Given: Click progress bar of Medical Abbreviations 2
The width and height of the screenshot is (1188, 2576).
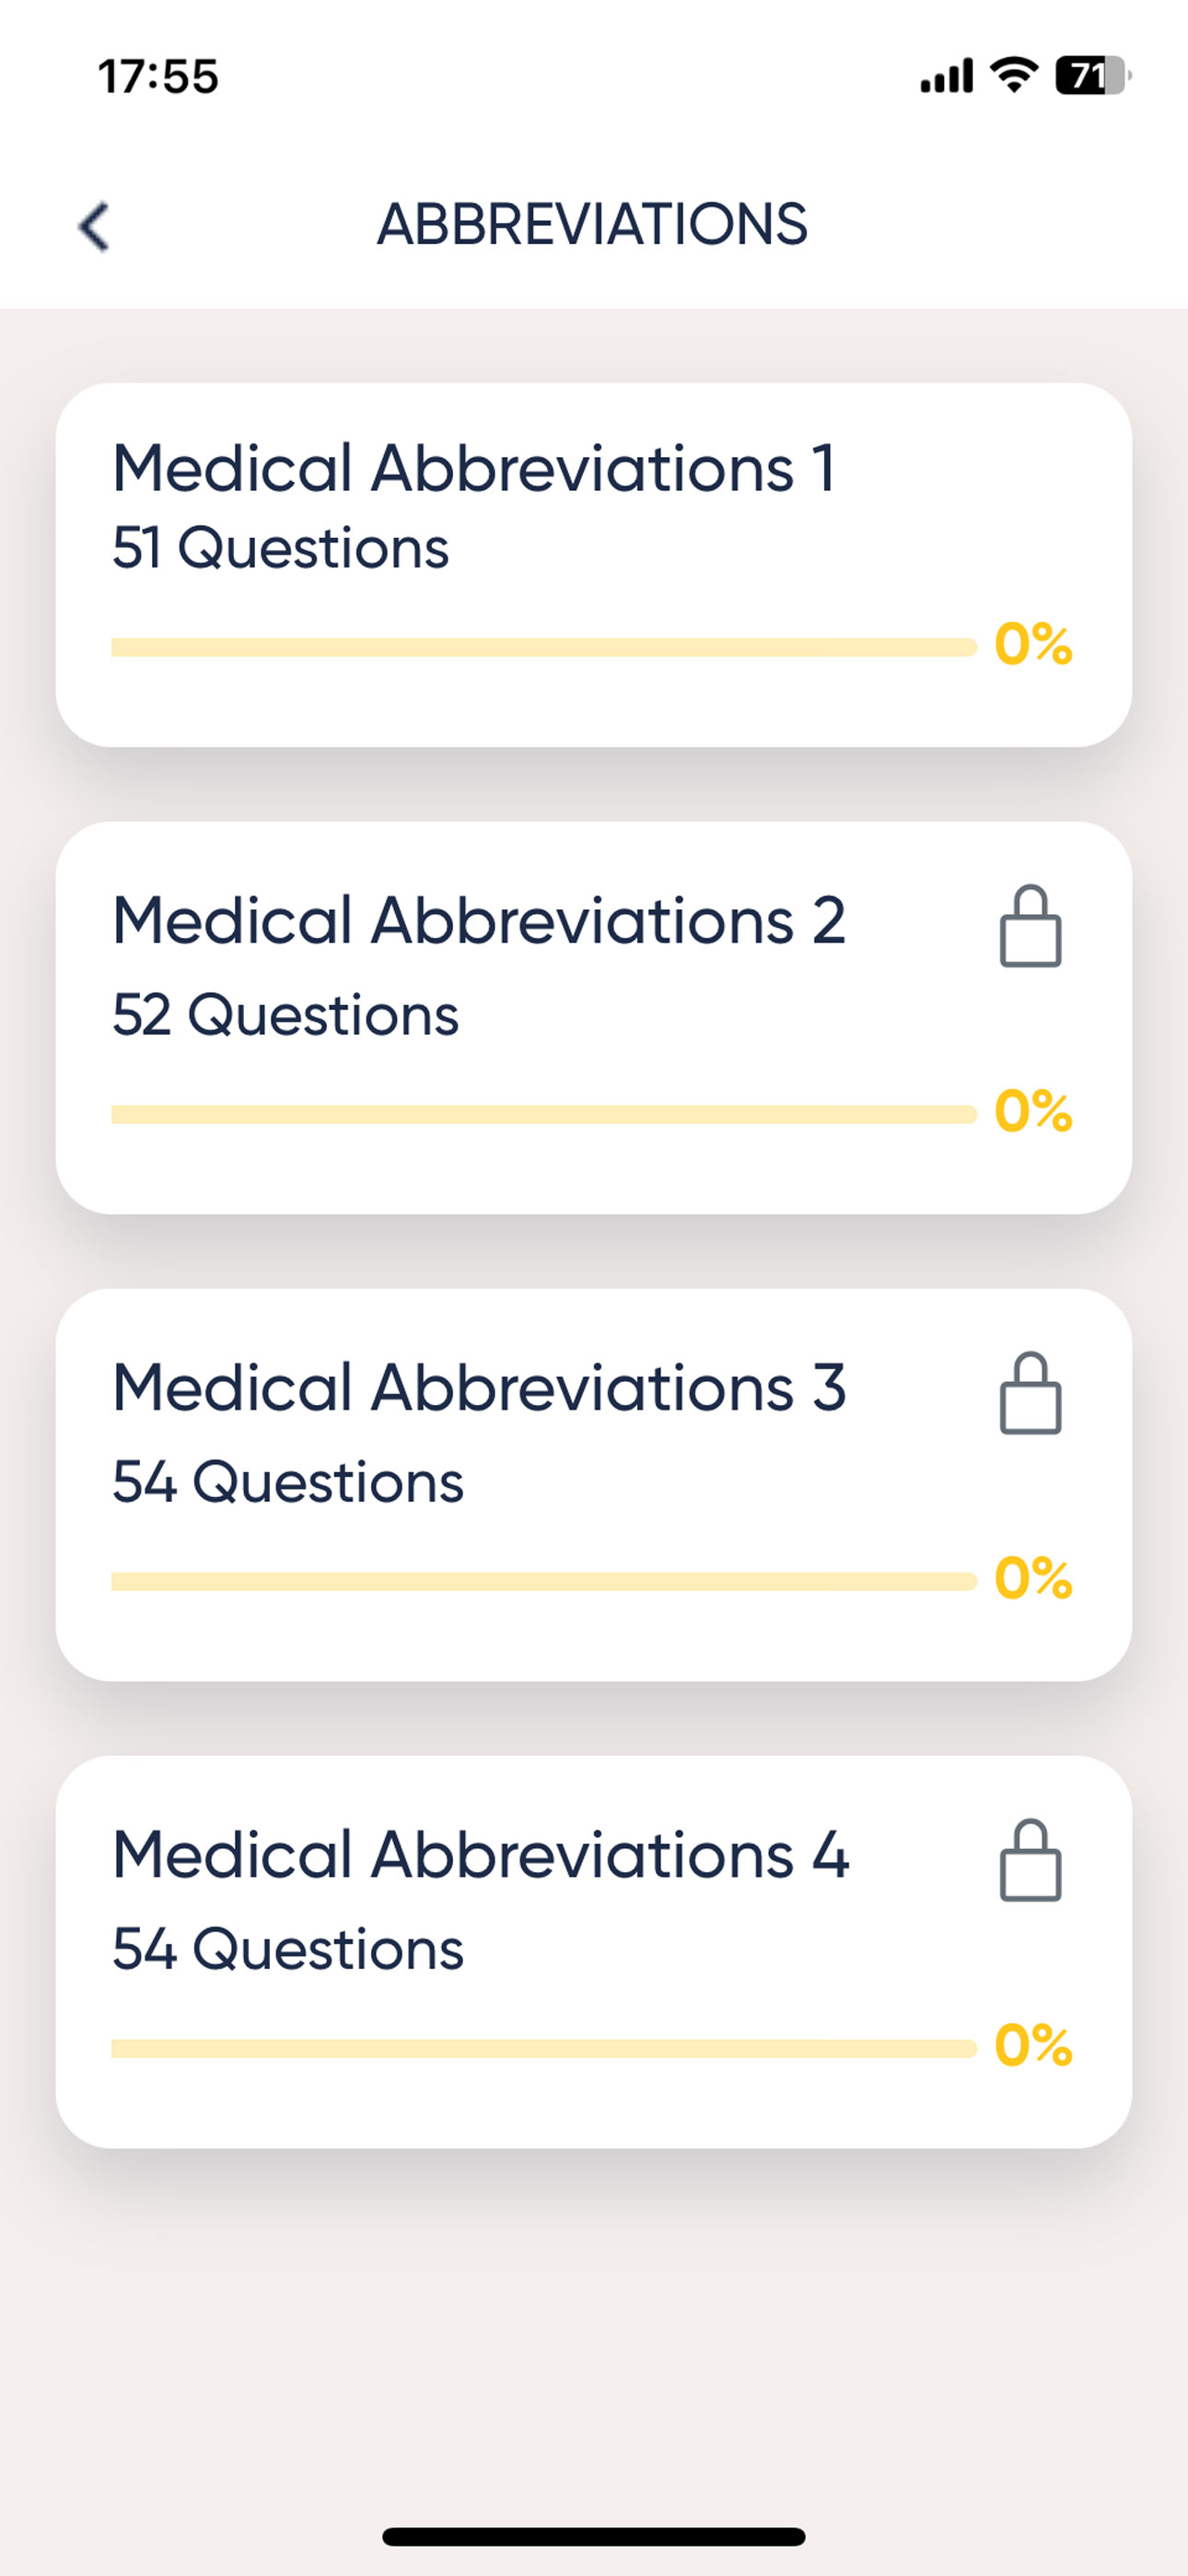Looking at the screenshot, I should 544,1114.
